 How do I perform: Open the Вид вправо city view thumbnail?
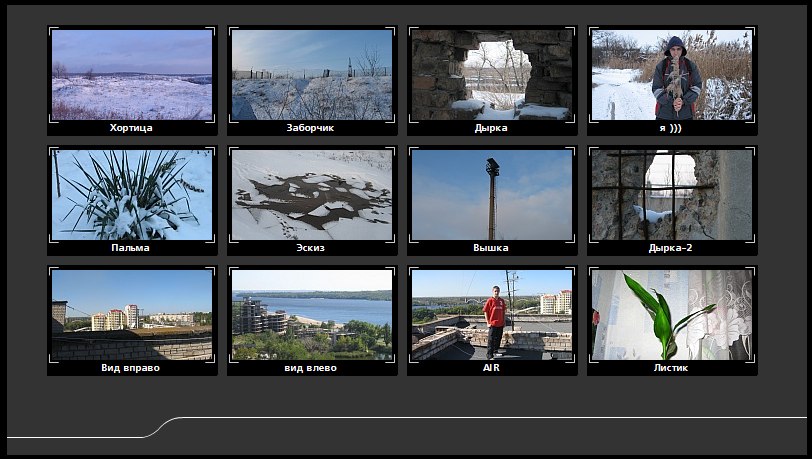click(x=132, y=315)
